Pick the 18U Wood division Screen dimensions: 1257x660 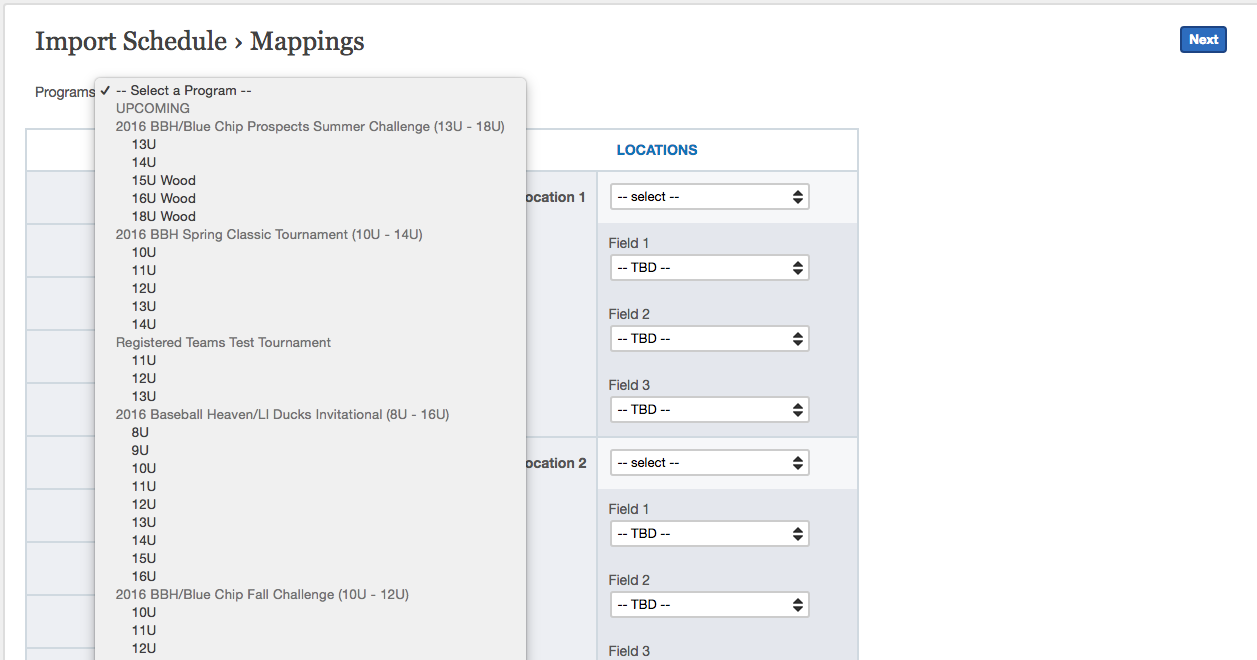(x=310, y=216)
